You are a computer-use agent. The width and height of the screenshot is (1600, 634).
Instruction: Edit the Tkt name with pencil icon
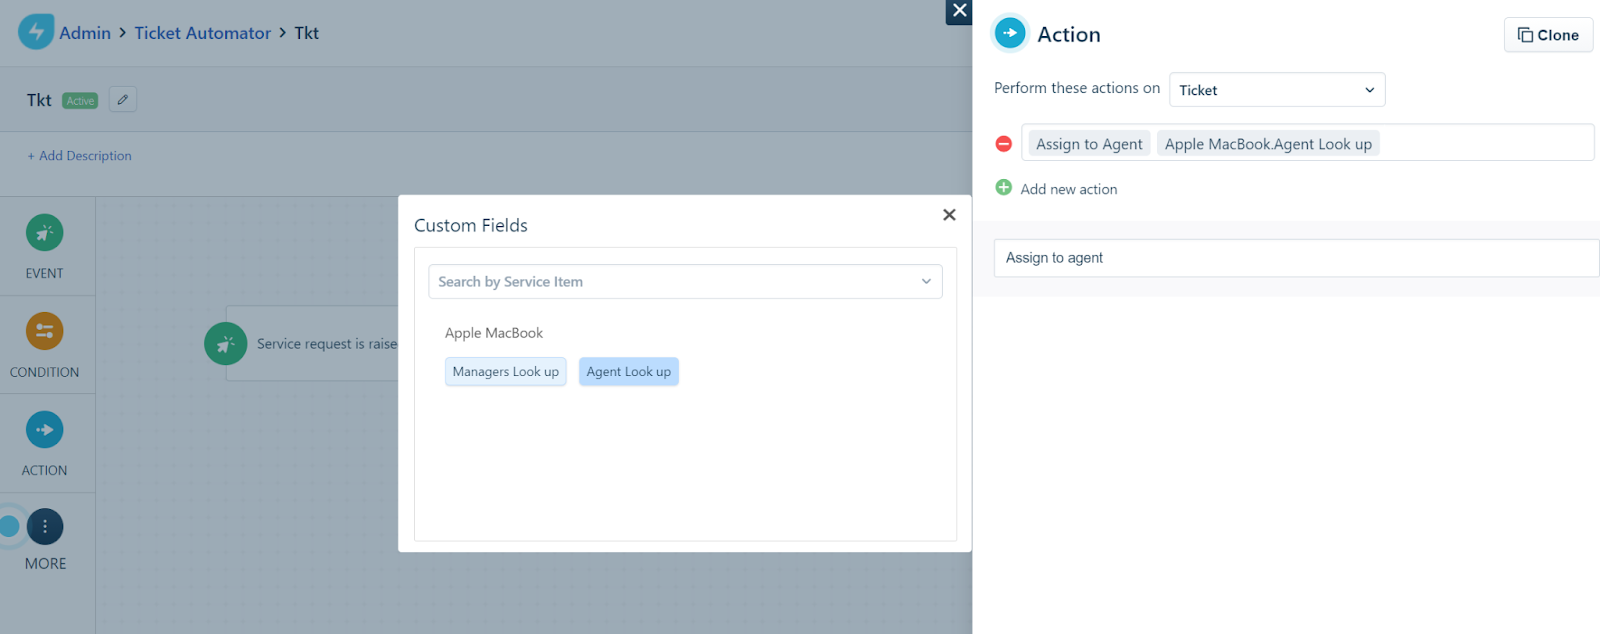pos(123,100)
